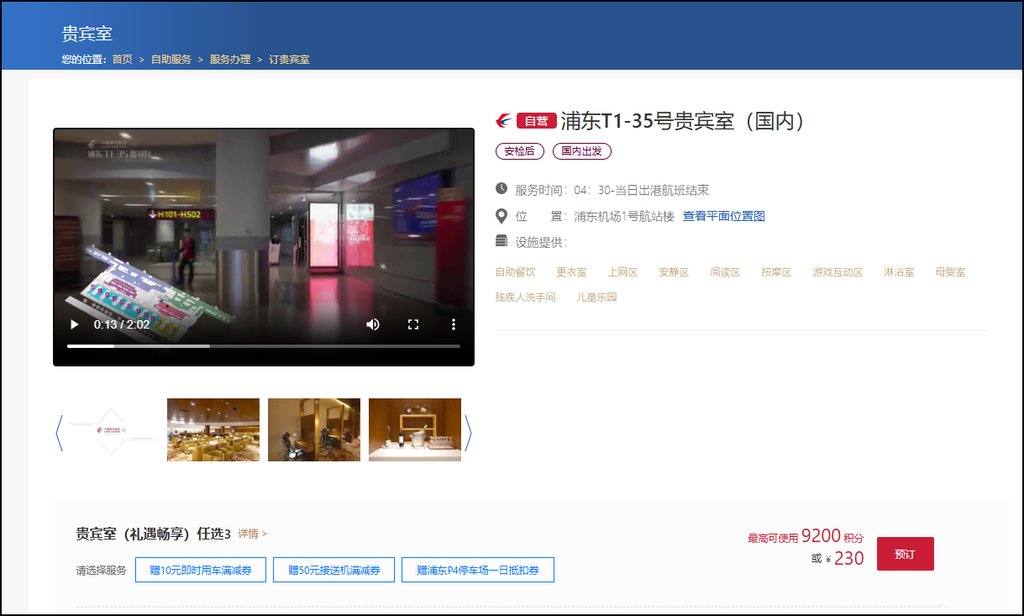Show next thumbnails with right arrow
The width and height of the screenshot is (1024, 616).
[468, 432]
